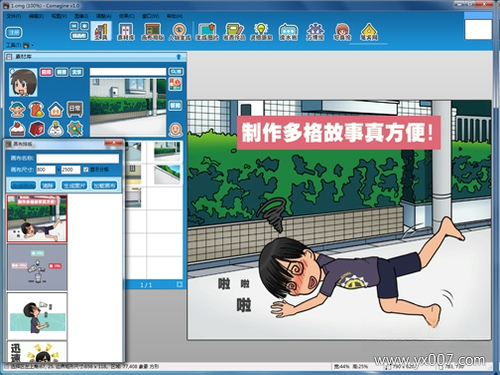
Task: Click the 加载画布 load canvas button
Action: 104,185
